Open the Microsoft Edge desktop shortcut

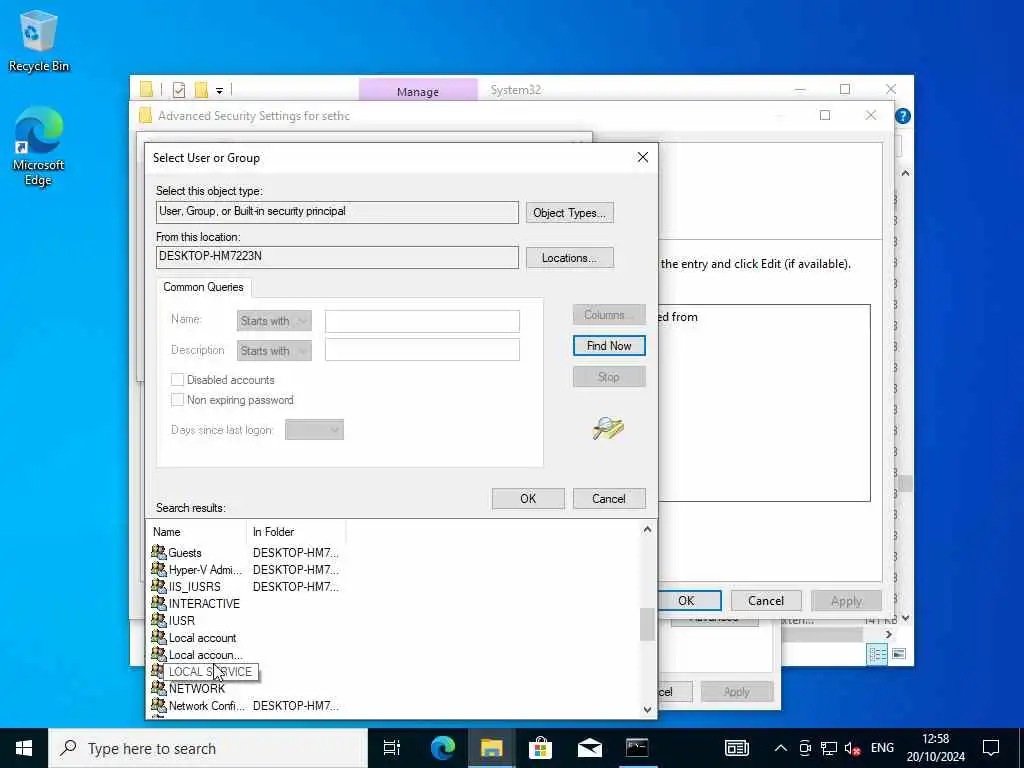(38, 147)
